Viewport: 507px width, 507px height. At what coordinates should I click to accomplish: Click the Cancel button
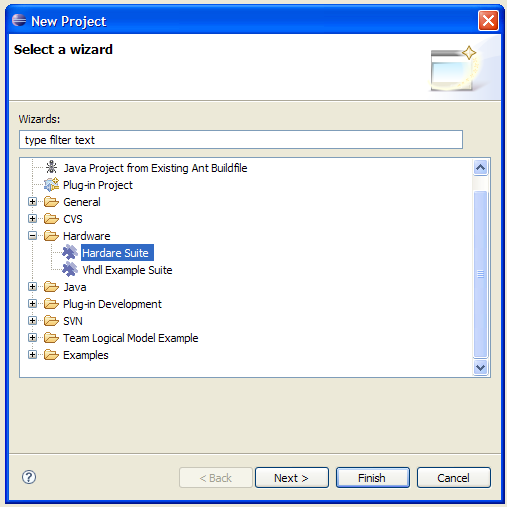(454, 478)
